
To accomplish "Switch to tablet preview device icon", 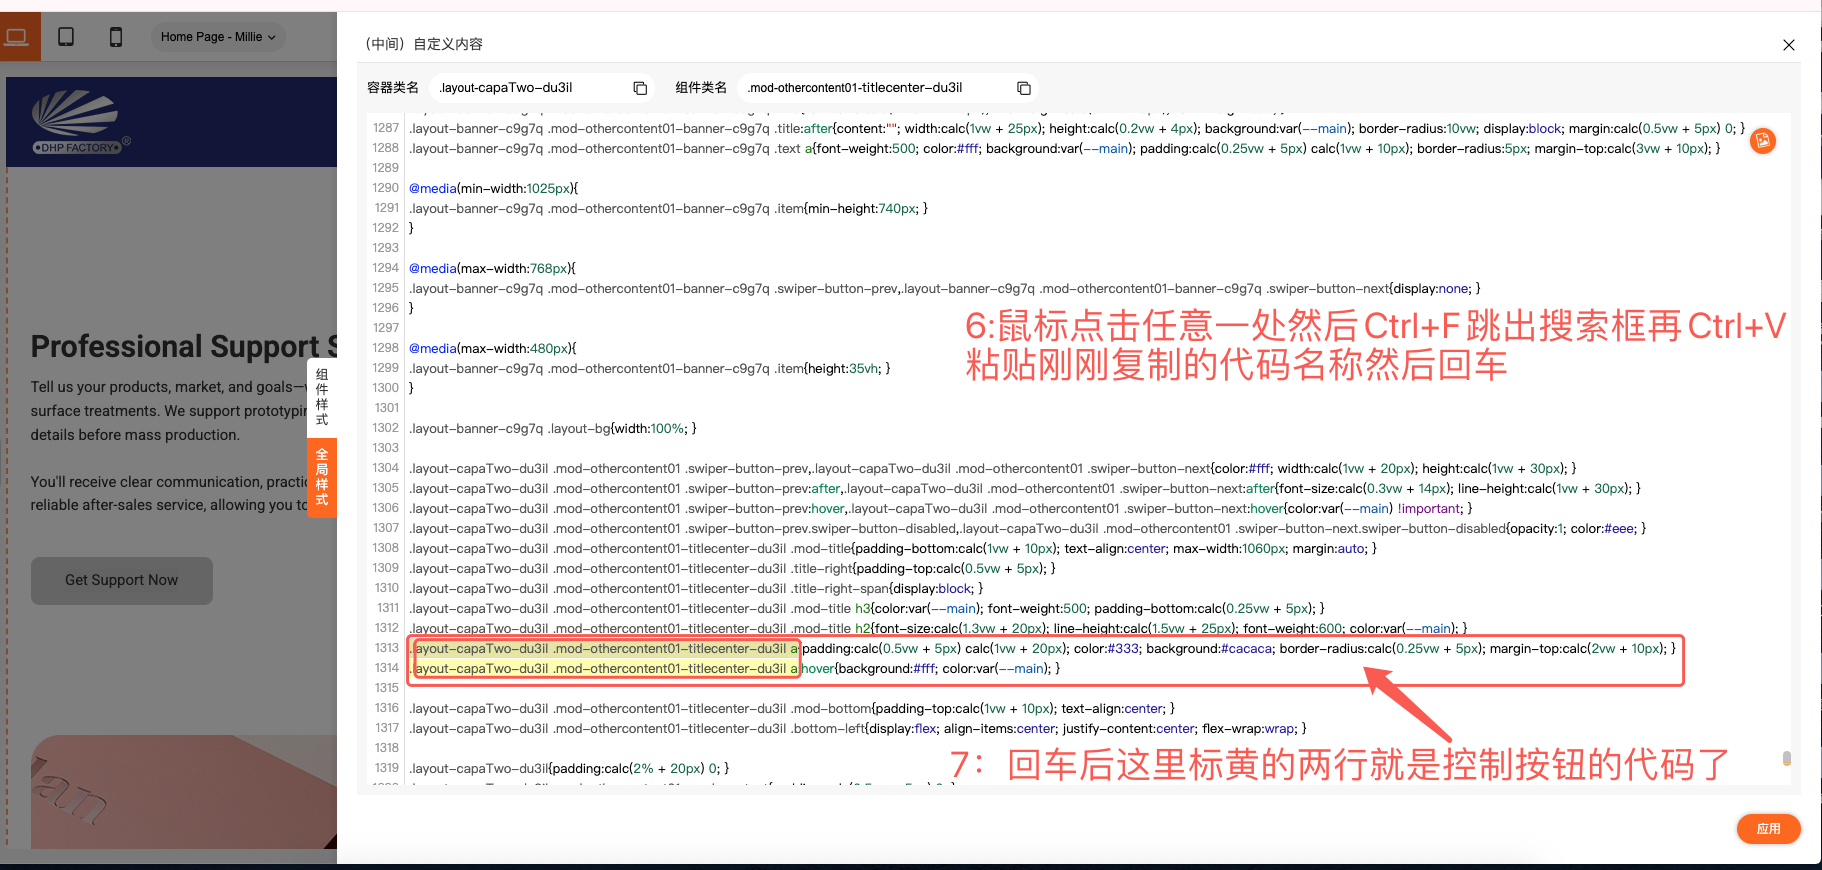I will 66,37.
